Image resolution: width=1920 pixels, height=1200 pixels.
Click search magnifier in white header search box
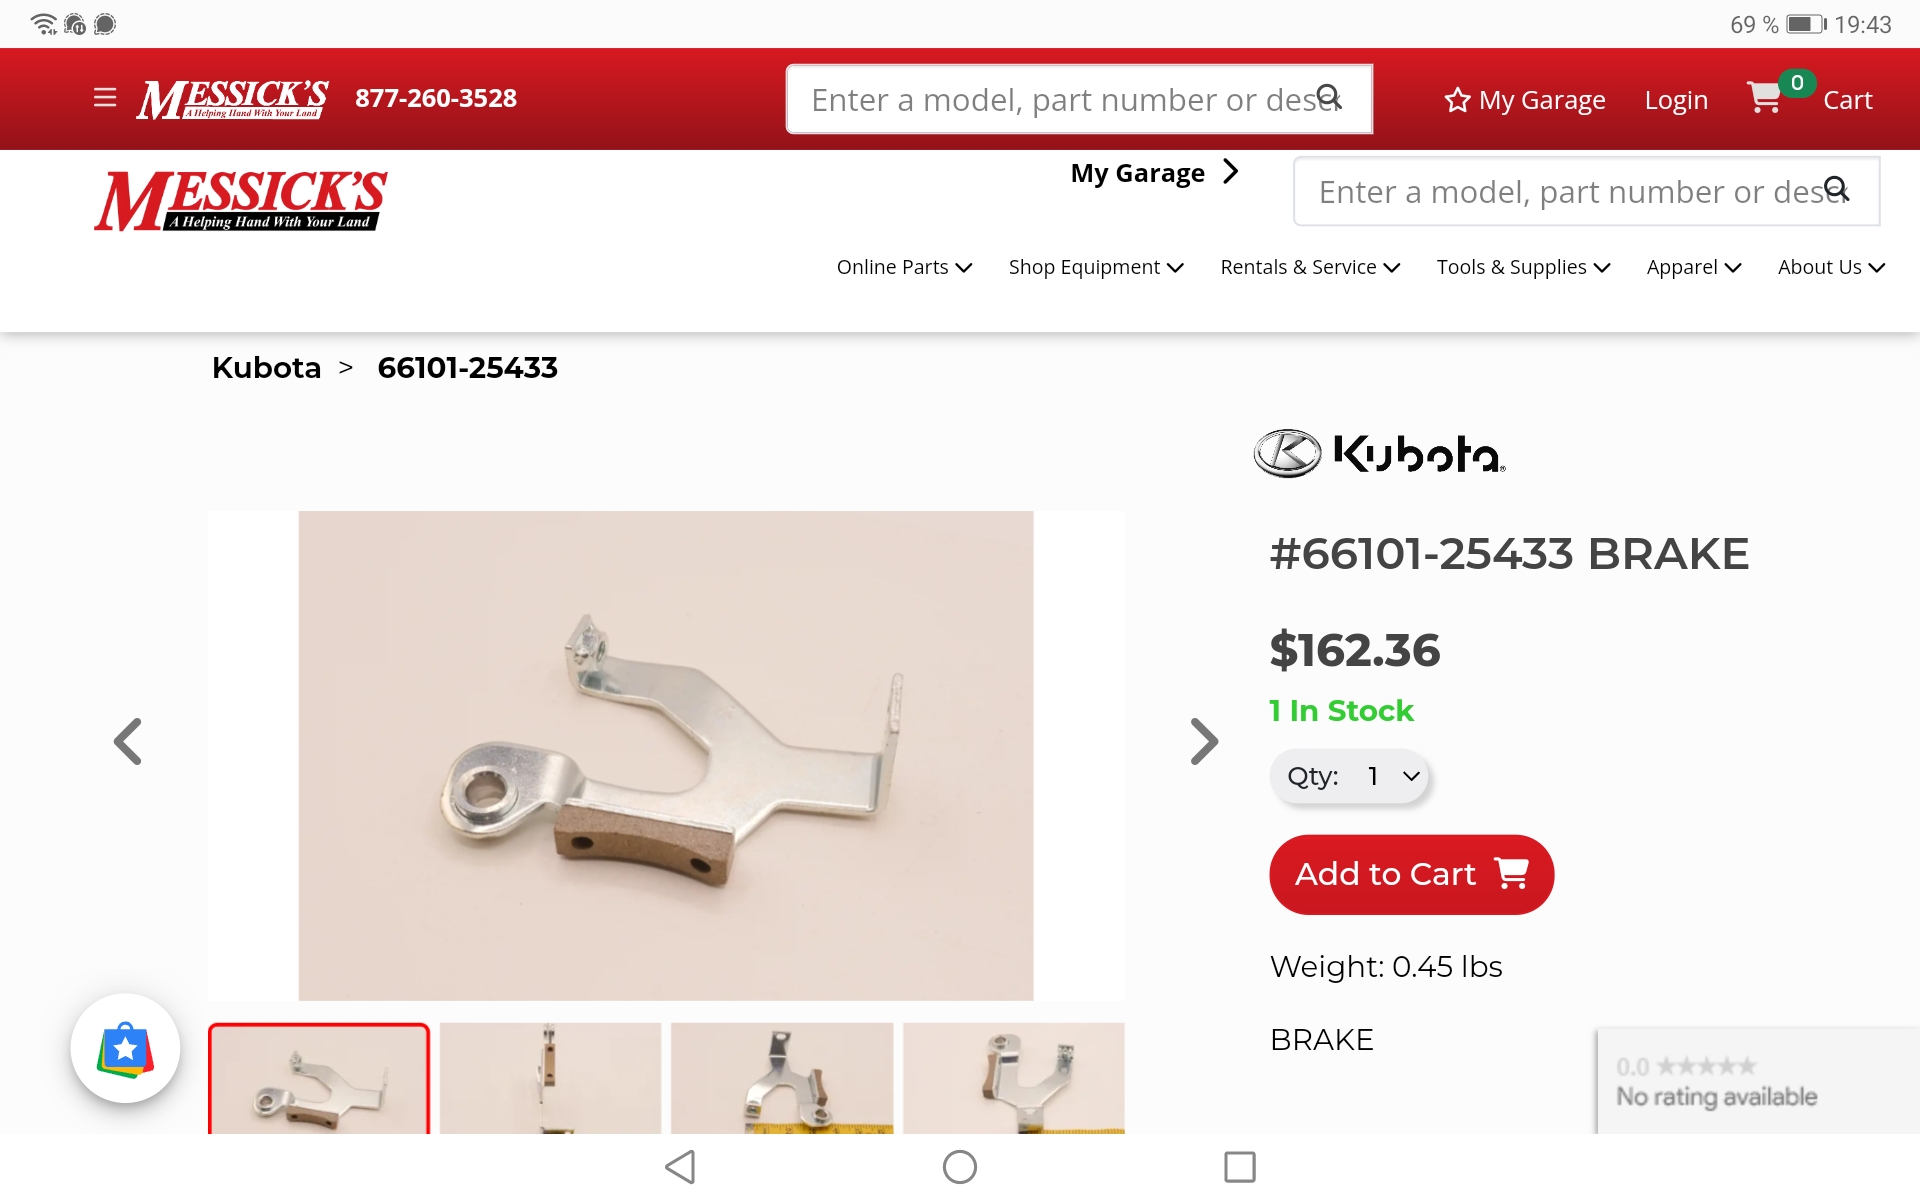(x=1837, y=189)
